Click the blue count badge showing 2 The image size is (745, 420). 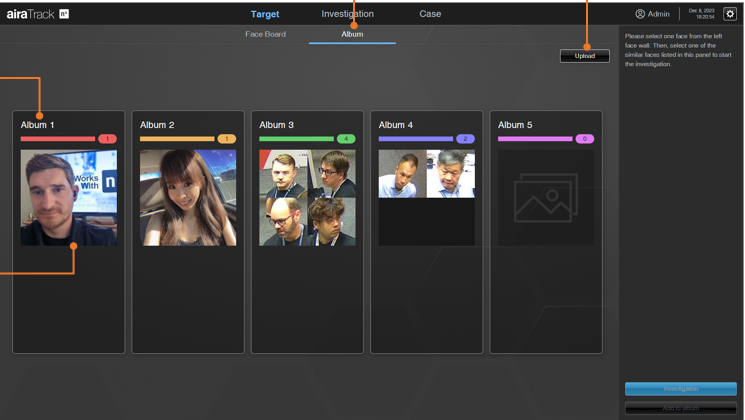click(x=465, y=139)
